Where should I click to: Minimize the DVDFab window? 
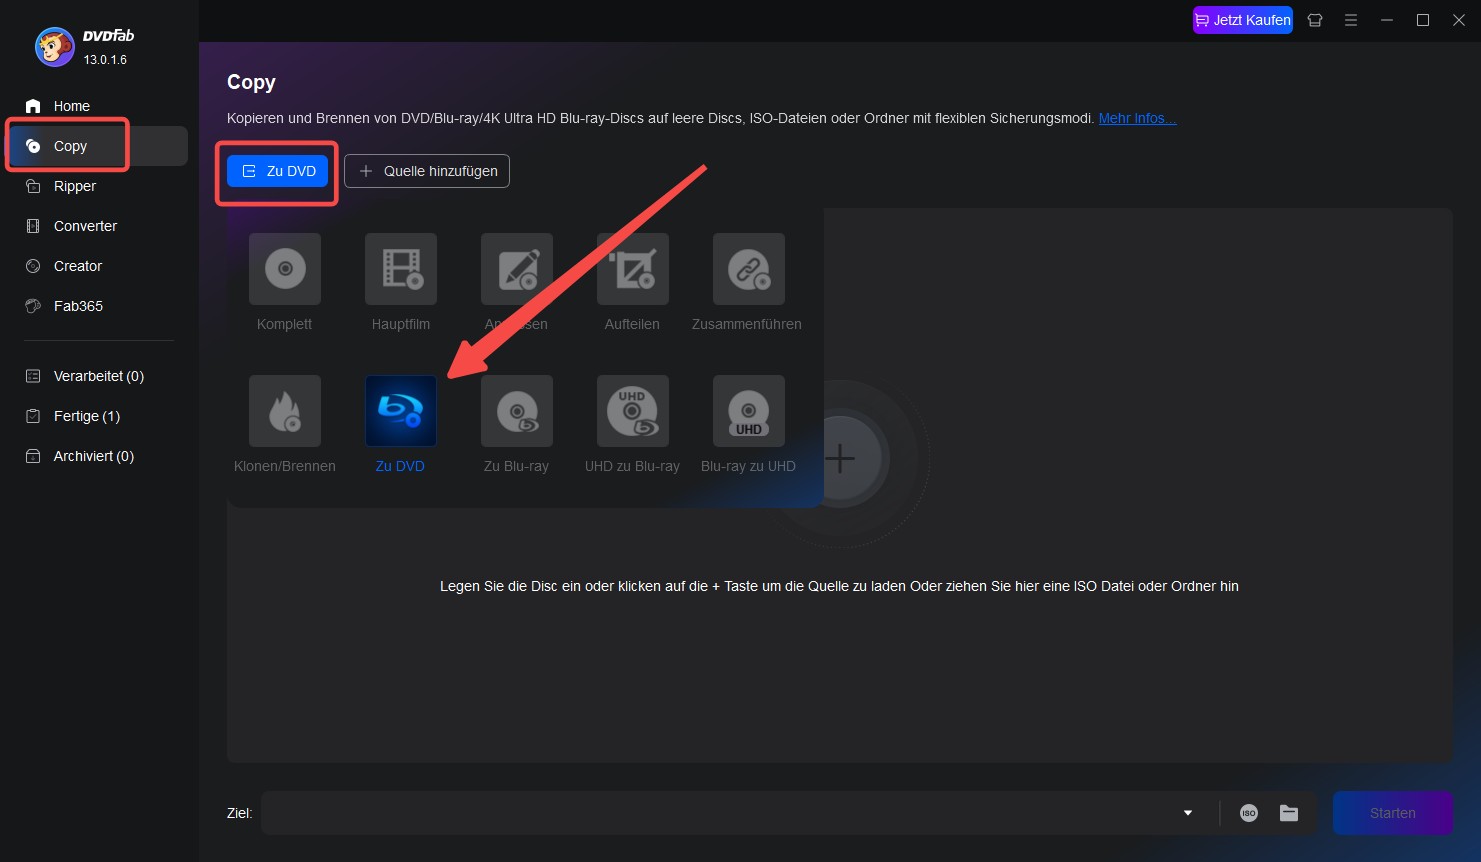coord(1387,20)
